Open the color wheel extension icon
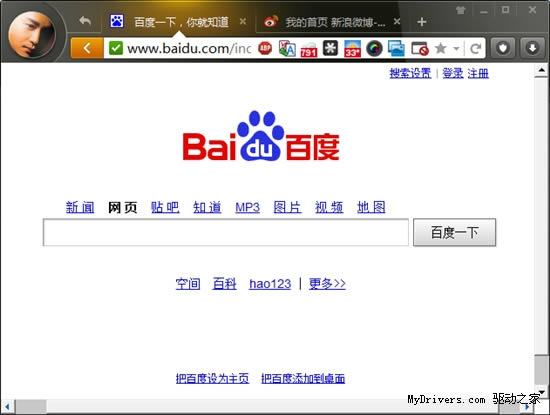This screenshot has width=550, height=415. [374, 48]
